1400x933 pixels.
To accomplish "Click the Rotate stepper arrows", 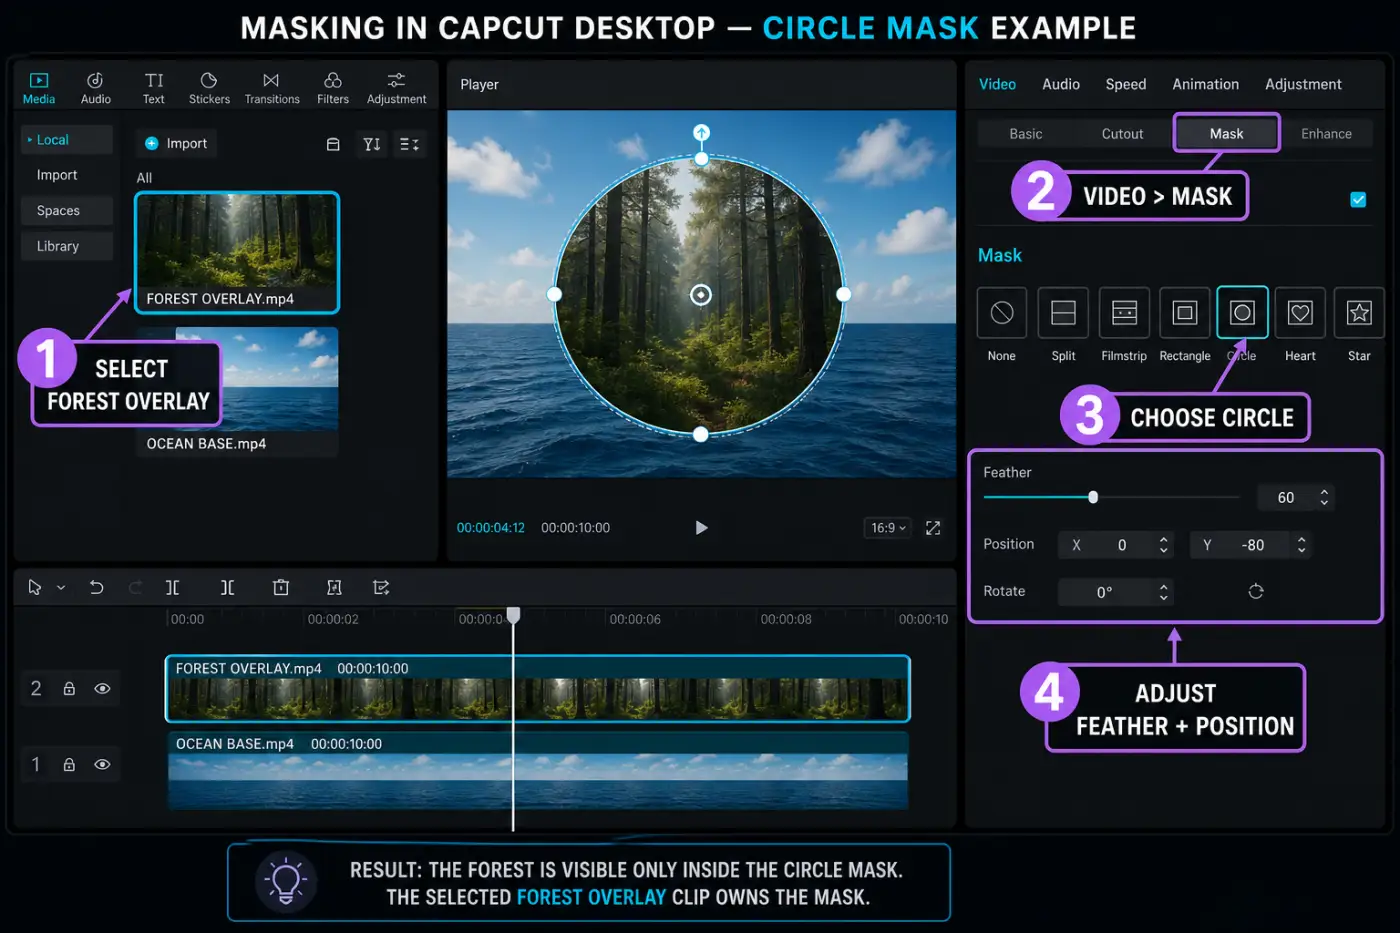I will 1163,592.
